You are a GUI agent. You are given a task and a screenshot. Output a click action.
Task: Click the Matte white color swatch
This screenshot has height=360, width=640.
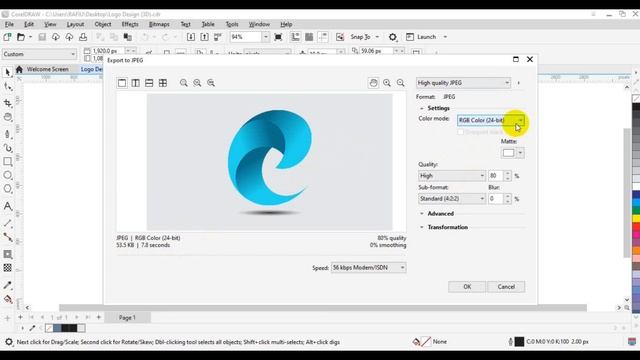[509, 153]
